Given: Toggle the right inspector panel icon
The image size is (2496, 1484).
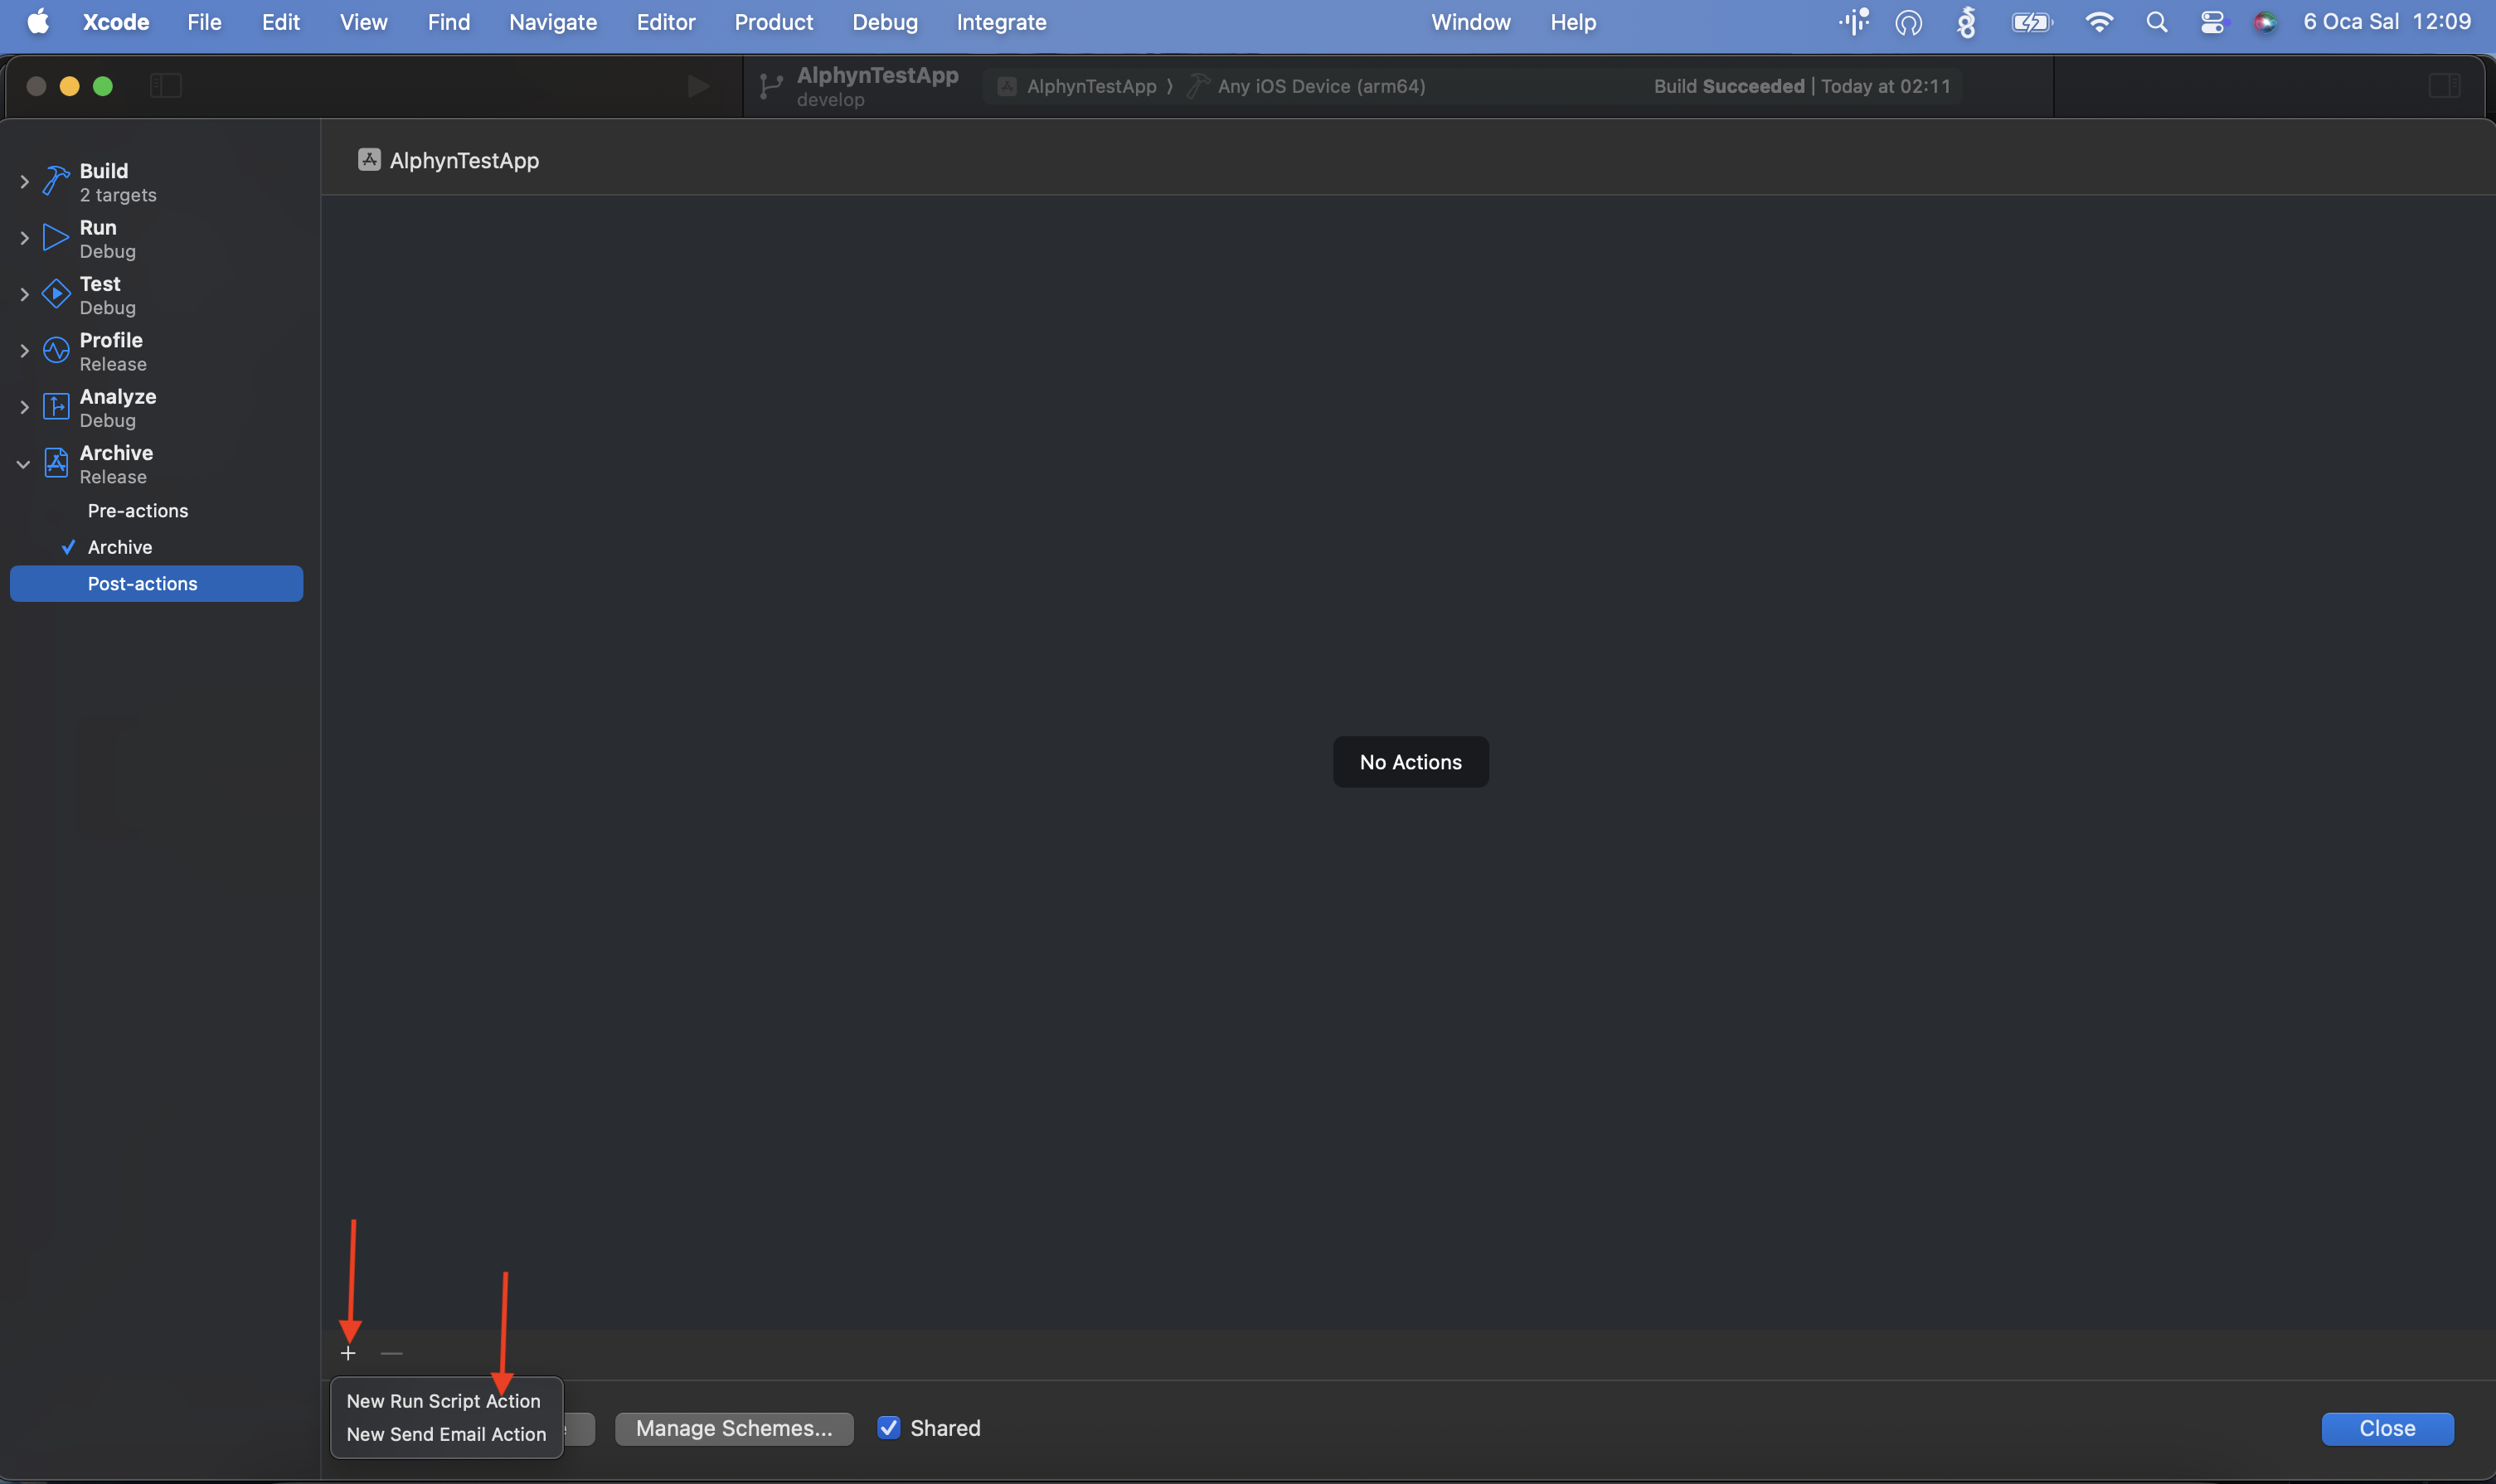Looking at the screenshot, I should pos(2444,86).
